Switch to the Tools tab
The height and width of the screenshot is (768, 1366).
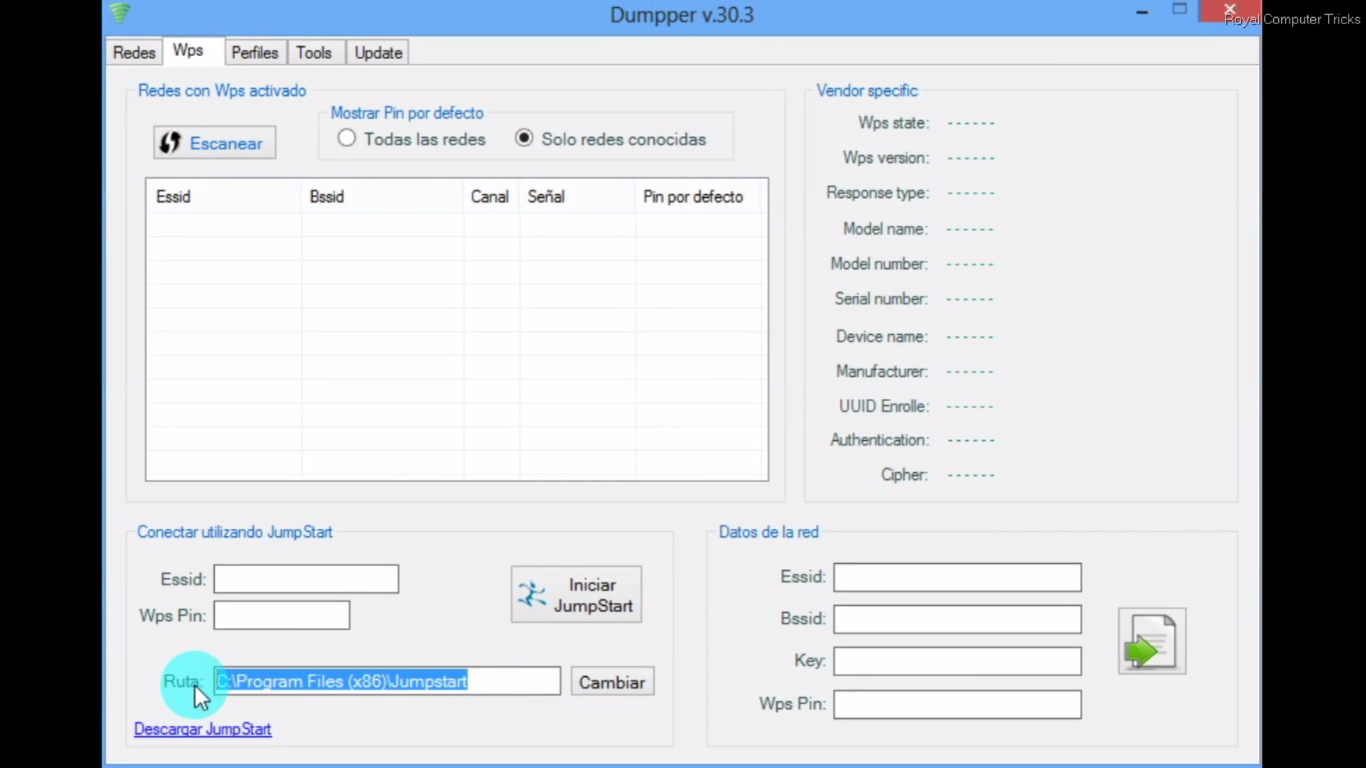(x=314, y=52)
